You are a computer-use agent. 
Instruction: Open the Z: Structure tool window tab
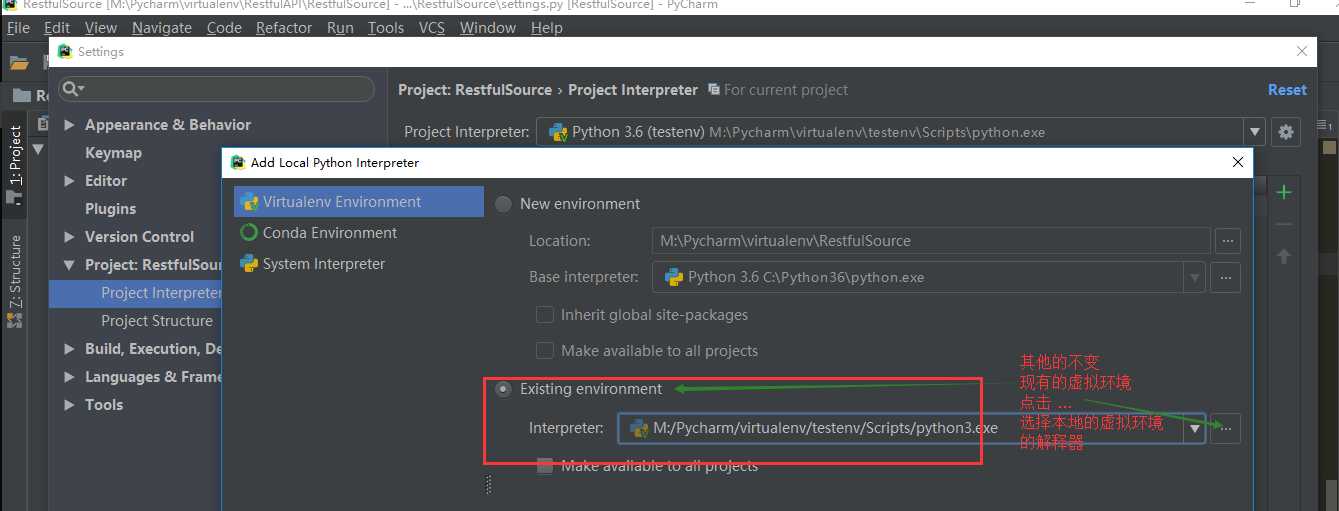pos(14,282)
